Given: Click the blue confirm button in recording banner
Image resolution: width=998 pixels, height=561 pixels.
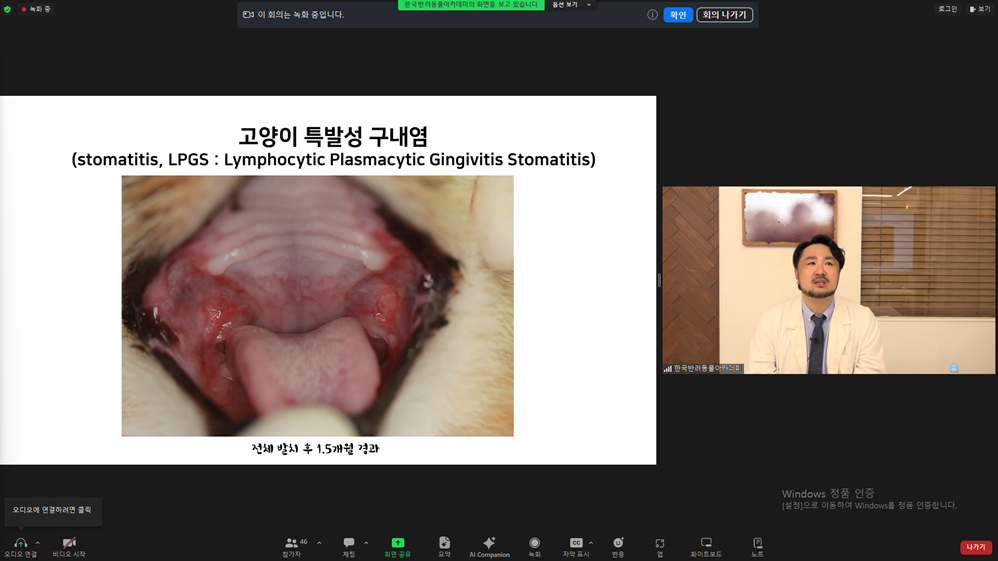Looking at the screenshot, I should pos(678,15).
